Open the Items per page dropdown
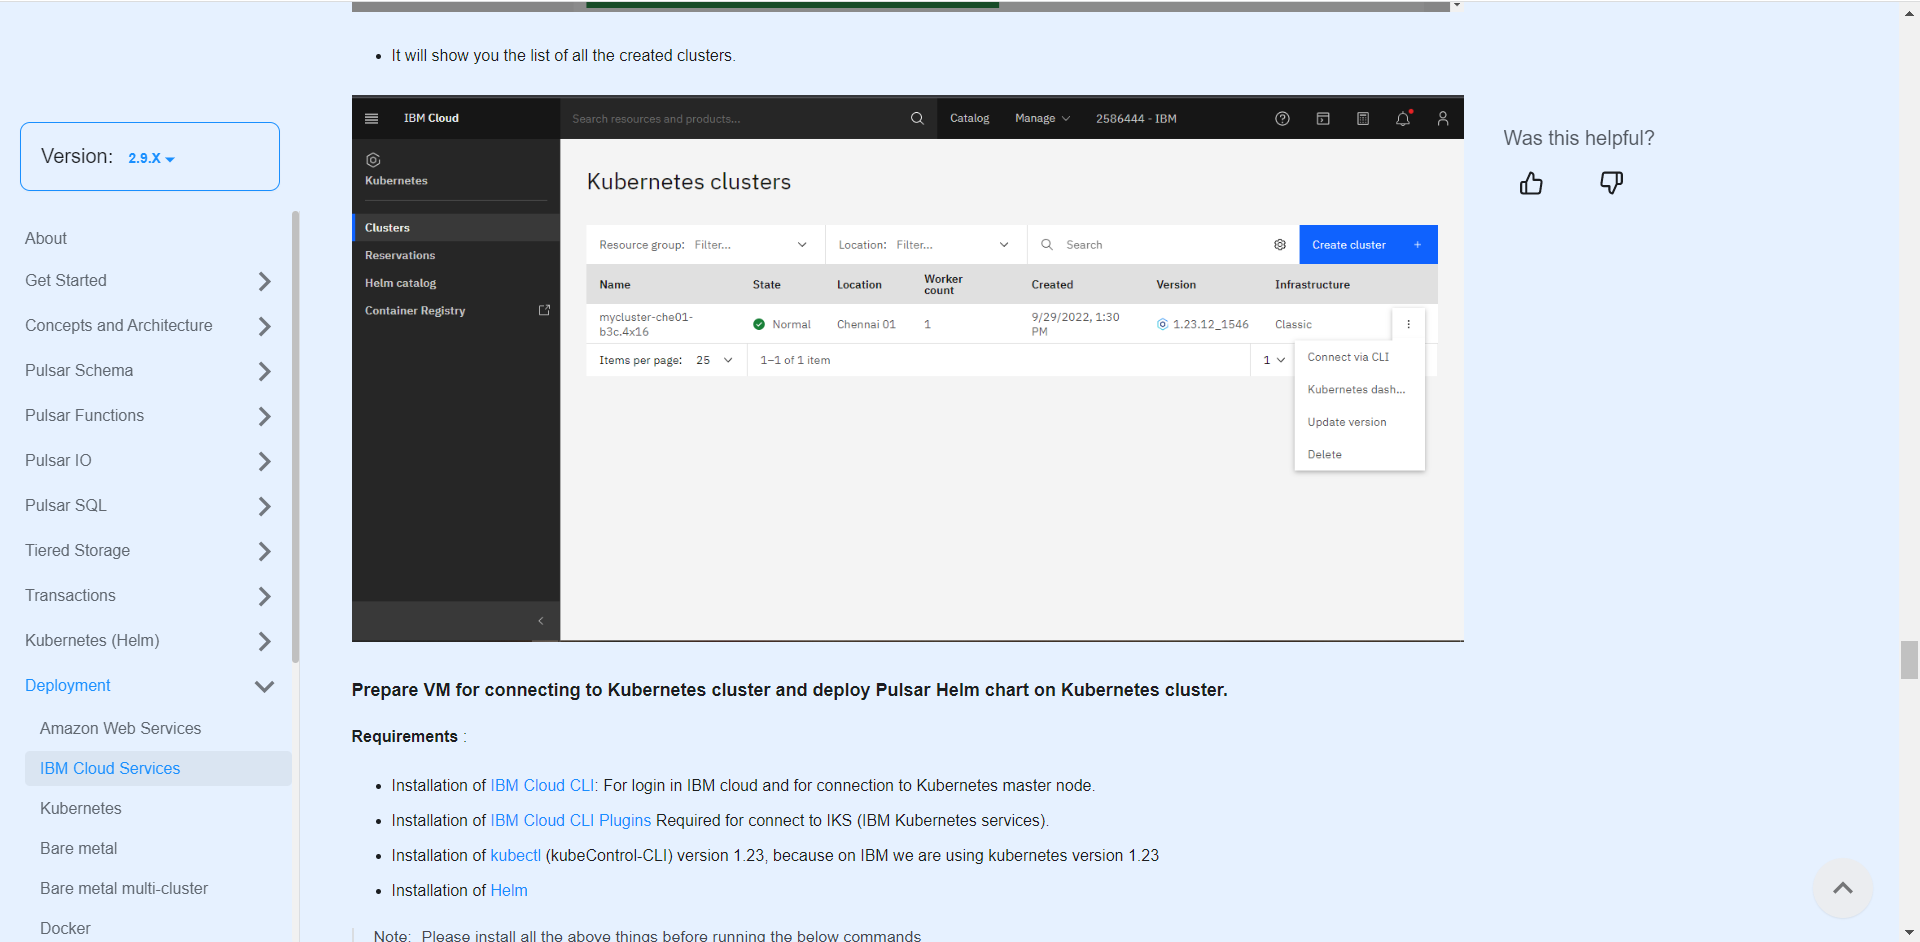 point(714,360)
